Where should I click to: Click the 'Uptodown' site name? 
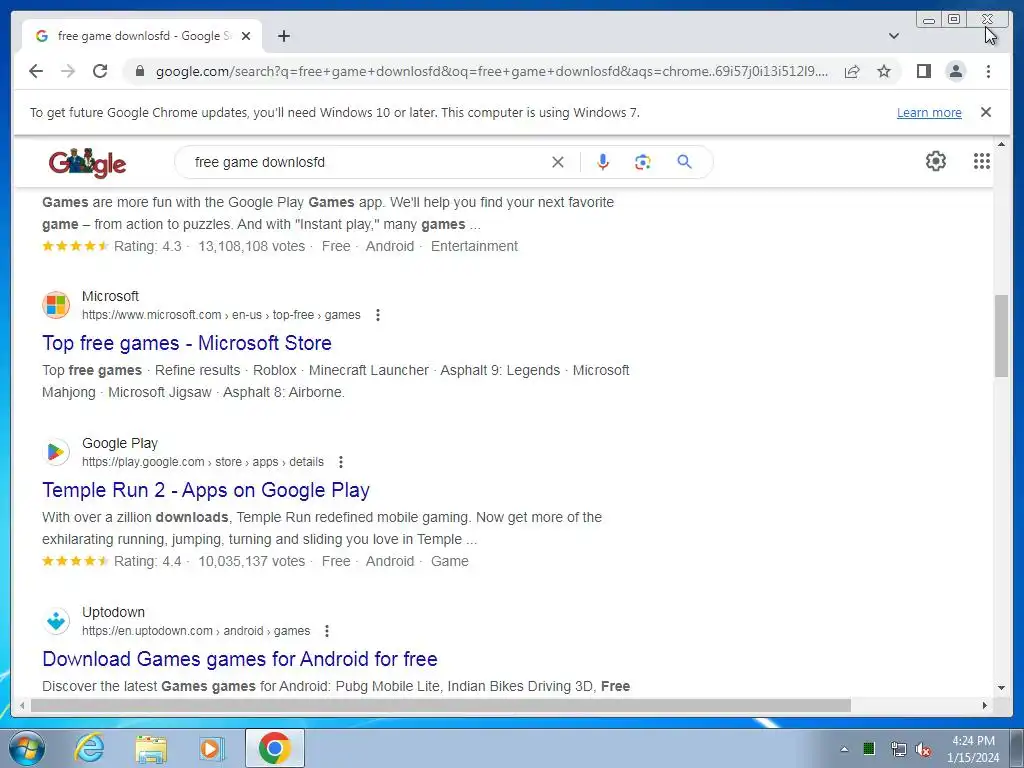114,612
